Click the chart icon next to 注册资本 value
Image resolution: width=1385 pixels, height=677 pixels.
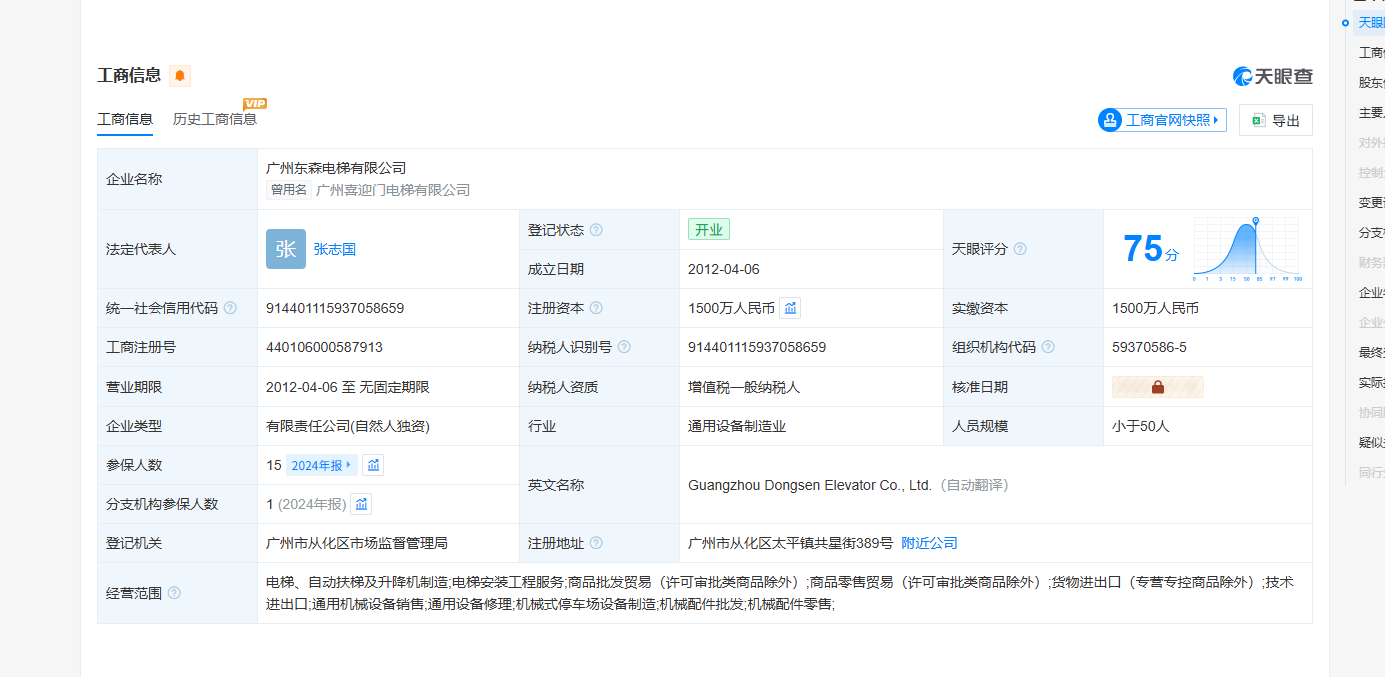[x=790, y=308]
